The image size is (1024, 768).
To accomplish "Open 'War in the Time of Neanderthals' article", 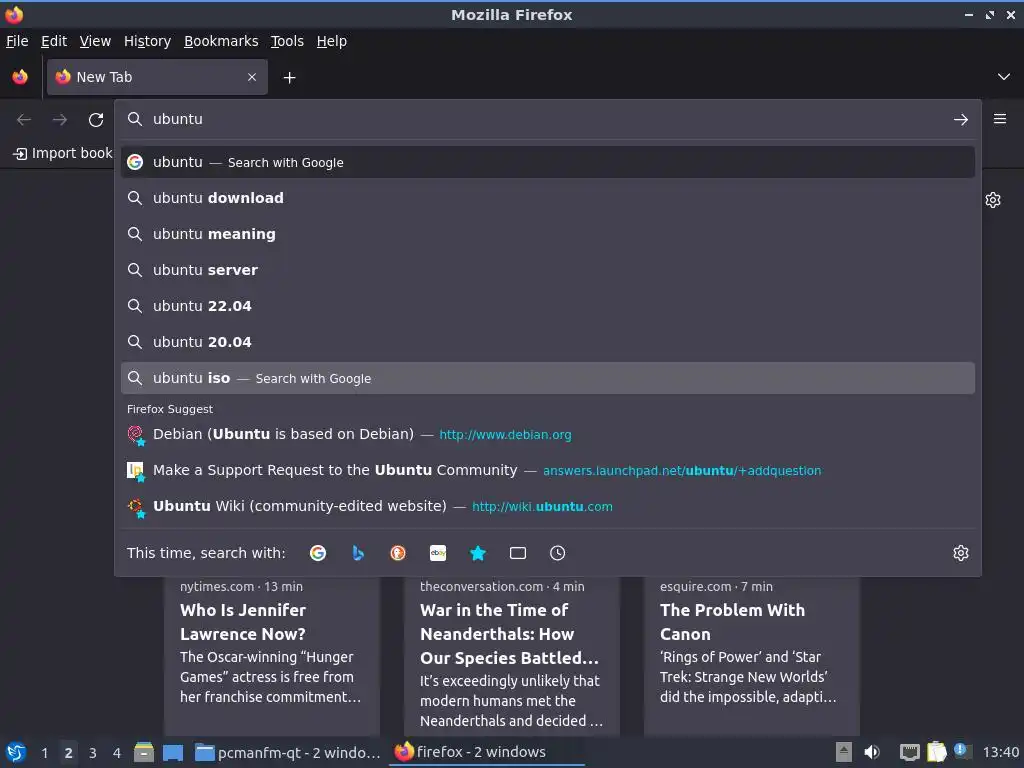I will coord(511,655).
